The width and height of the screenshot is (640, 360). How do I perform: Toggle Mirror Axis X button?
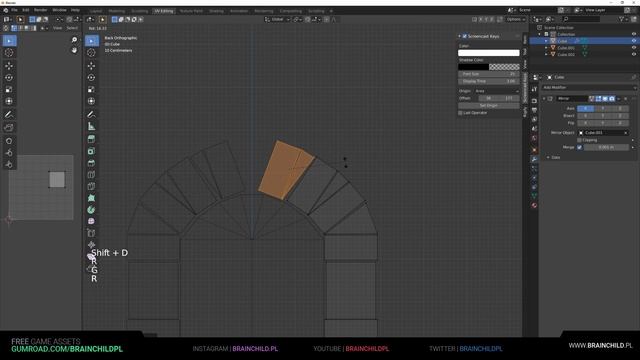tap(586, 109)
